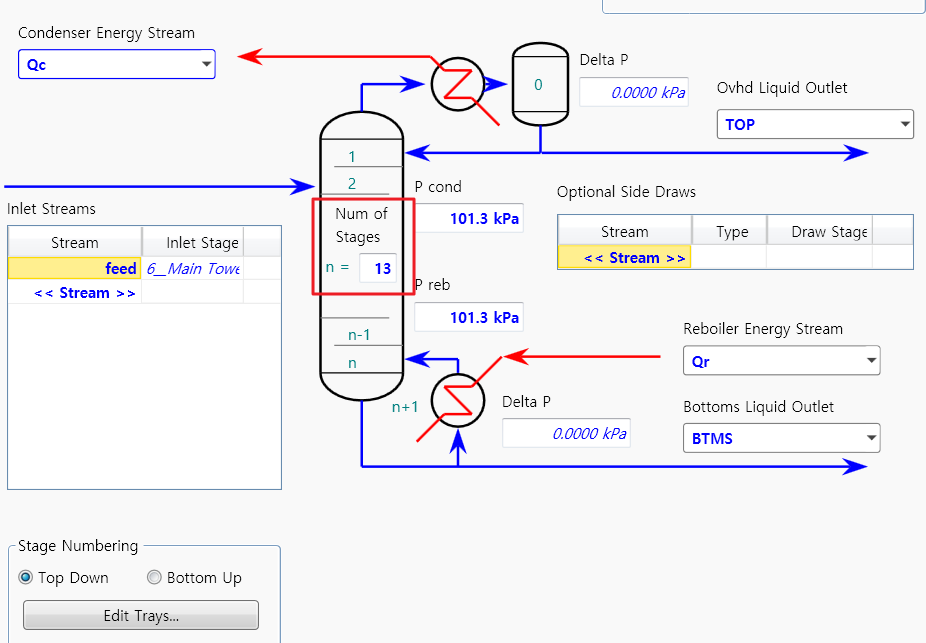Click the << Stream >> row in Inlet Streams
926x643 pixels.
74,293
